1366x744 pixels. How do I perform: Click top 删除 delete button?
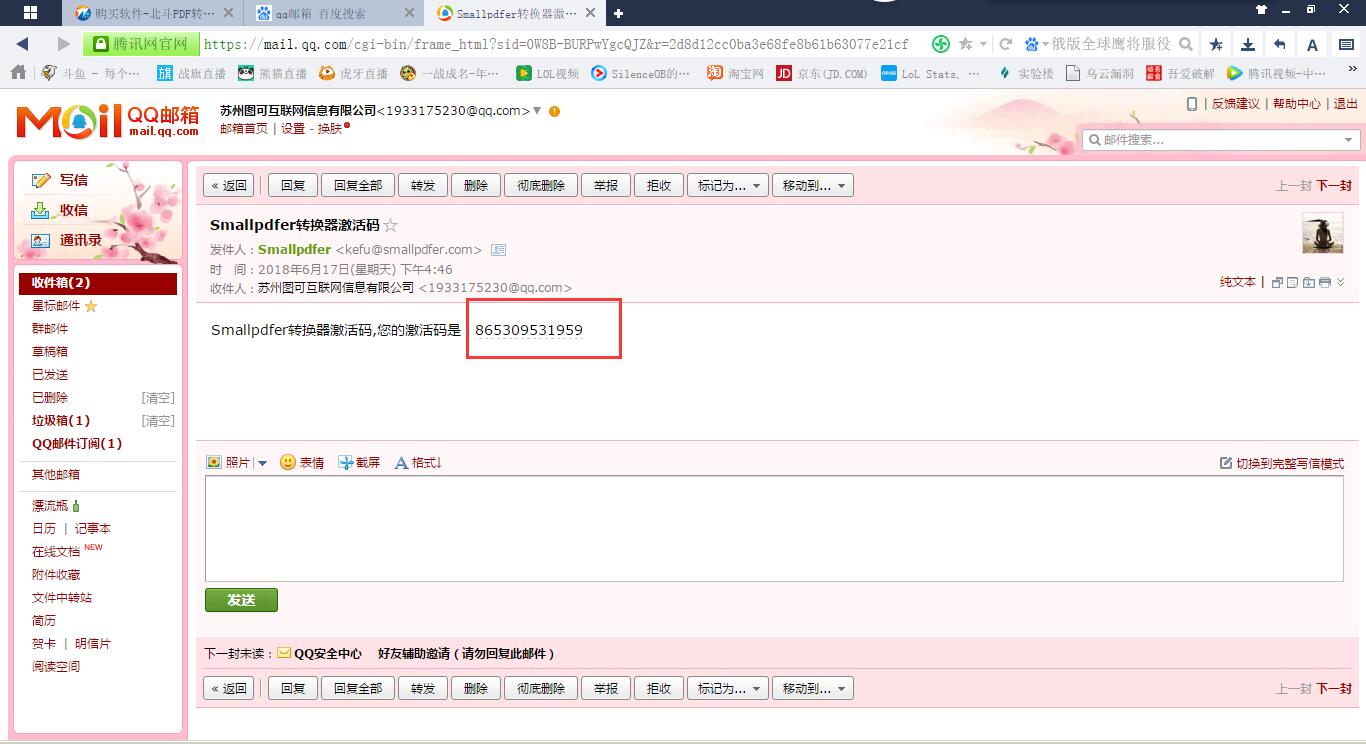pyautogui.click(x=476, y=185)
